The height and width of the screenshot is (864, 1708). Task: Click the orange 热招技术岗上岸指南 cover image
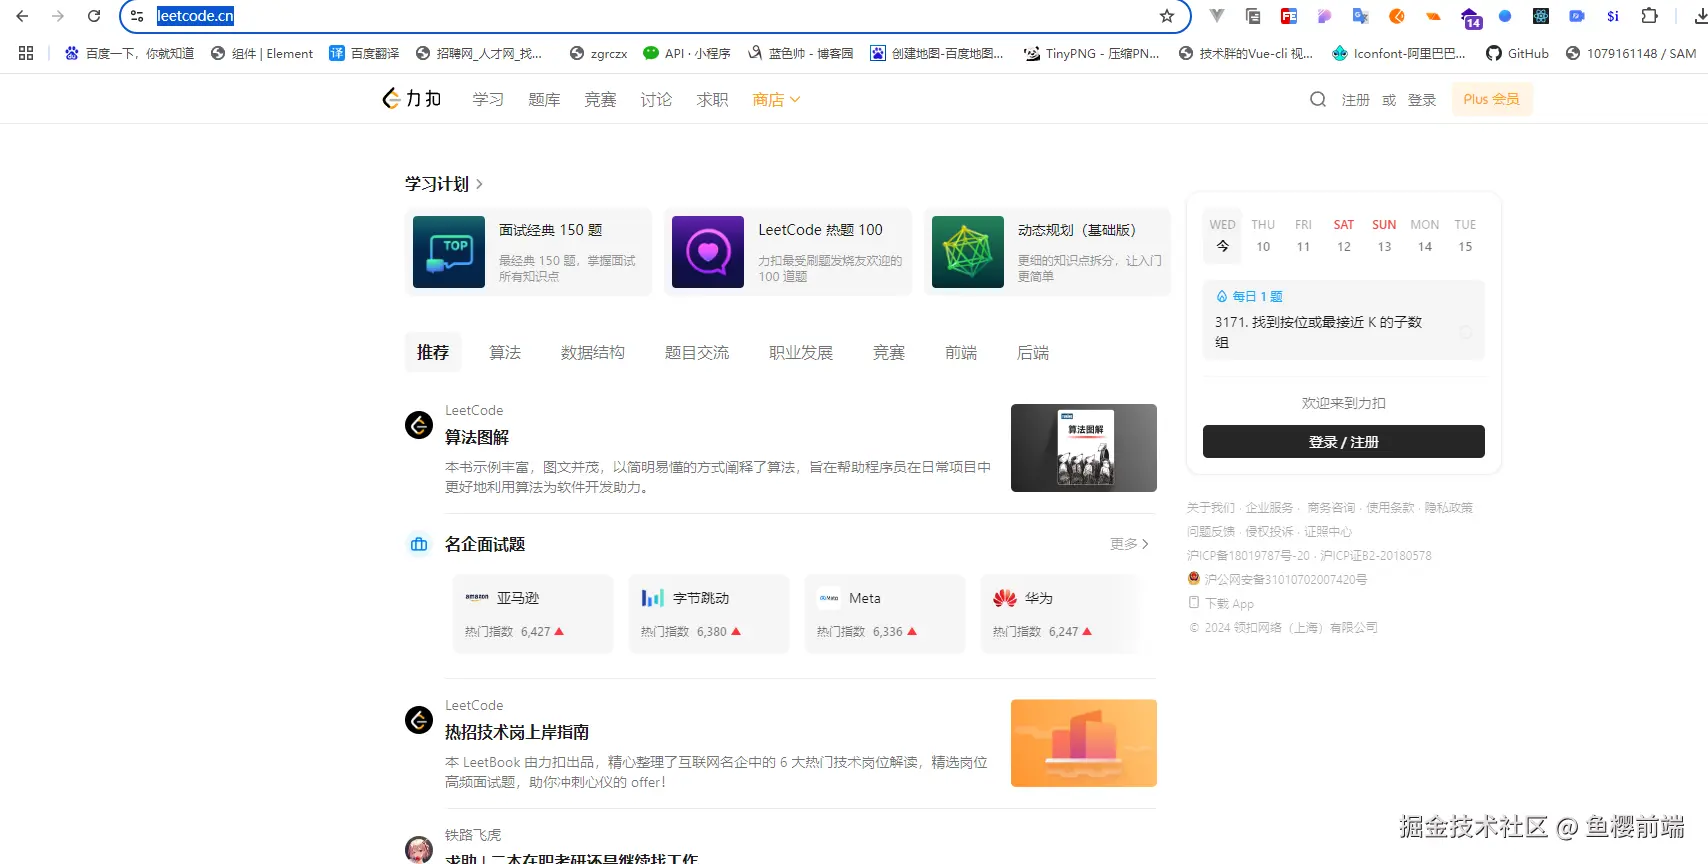click(1084, 743)
